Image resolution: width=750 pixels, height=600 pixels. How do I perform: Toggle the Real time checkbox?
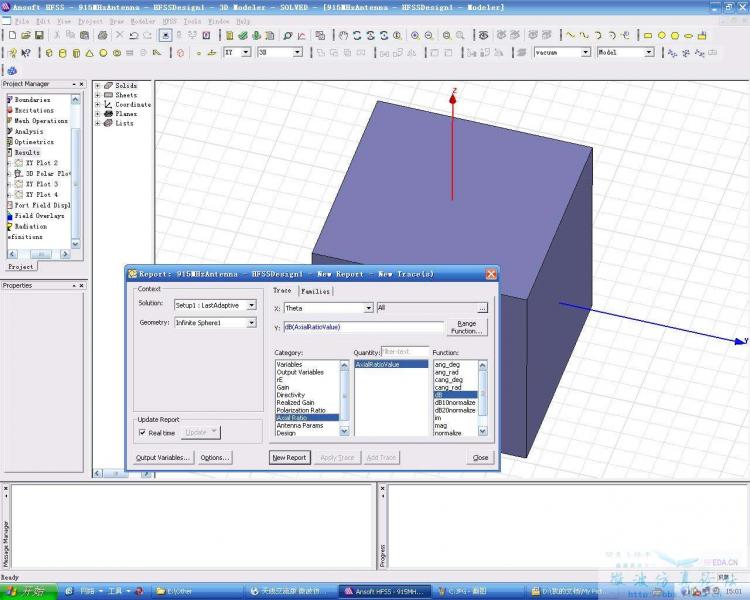[x=142, y=432]
